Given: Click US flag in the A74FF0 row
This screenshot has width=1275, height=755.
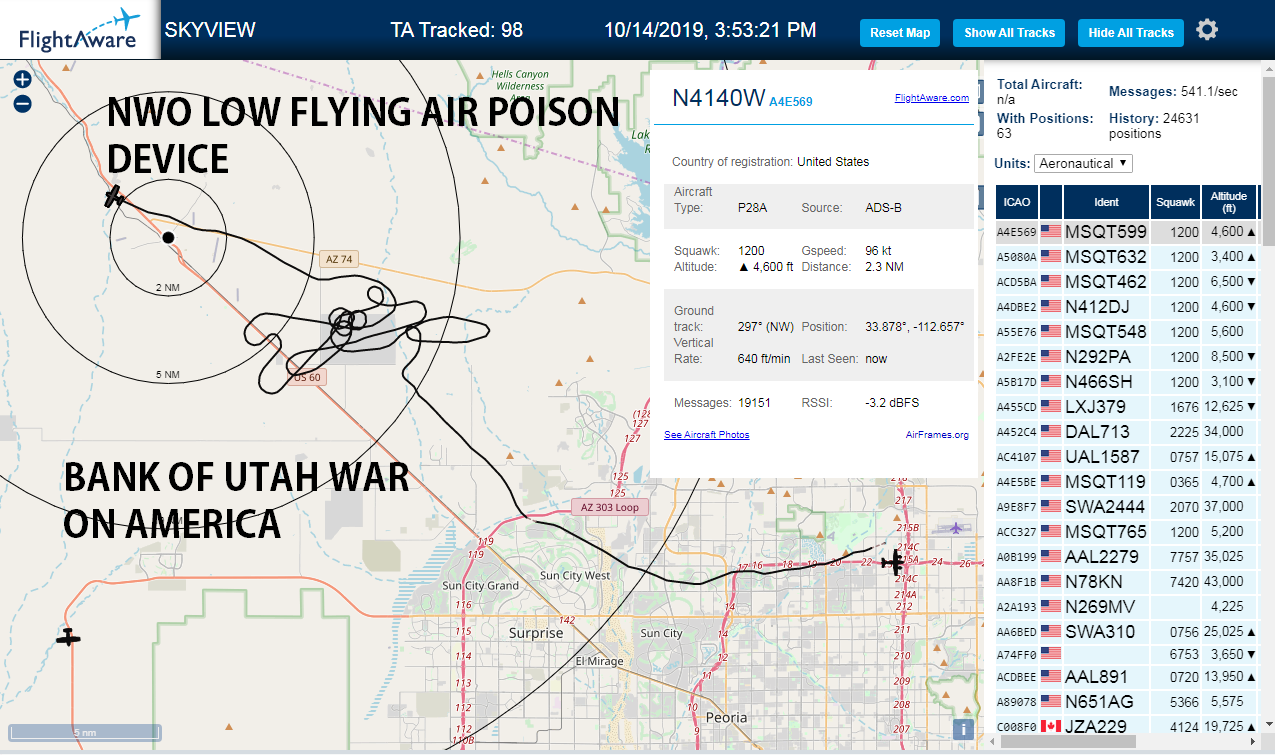Looking at the screenshot, I should (1050, 652).
